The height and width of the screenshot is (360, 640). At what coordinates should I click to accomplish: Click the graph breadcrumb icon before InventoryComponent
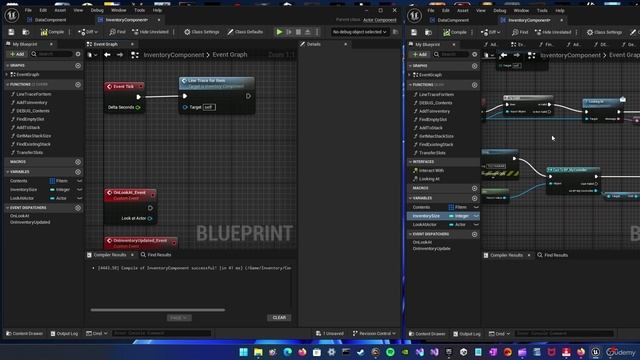pyautogui.click(x=135, y=55)
